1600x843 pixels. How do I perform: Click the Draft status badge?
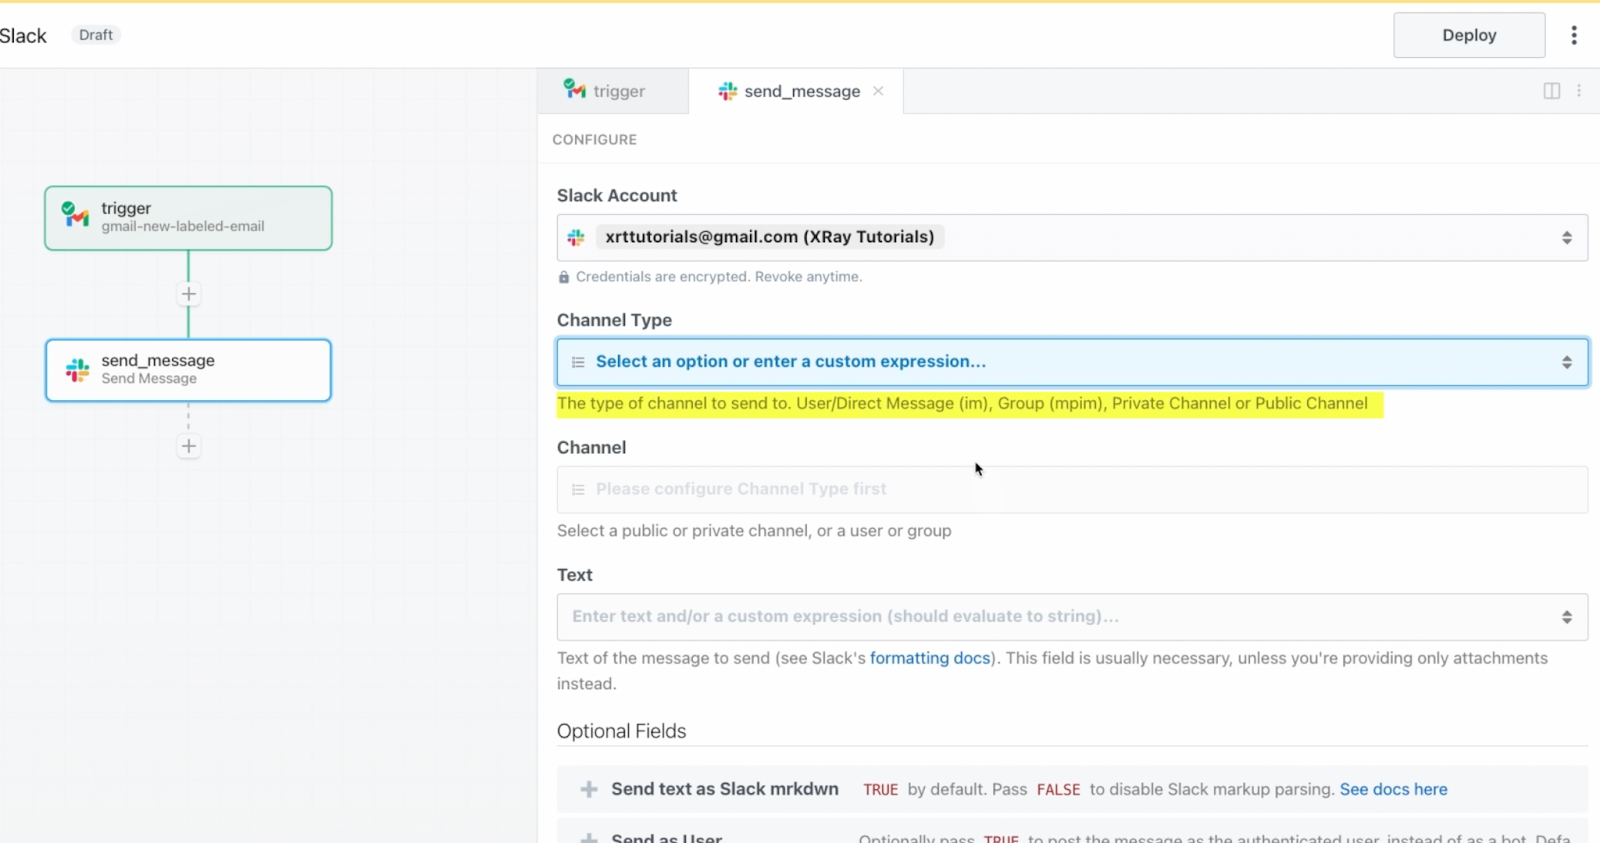tap(96, 35)
